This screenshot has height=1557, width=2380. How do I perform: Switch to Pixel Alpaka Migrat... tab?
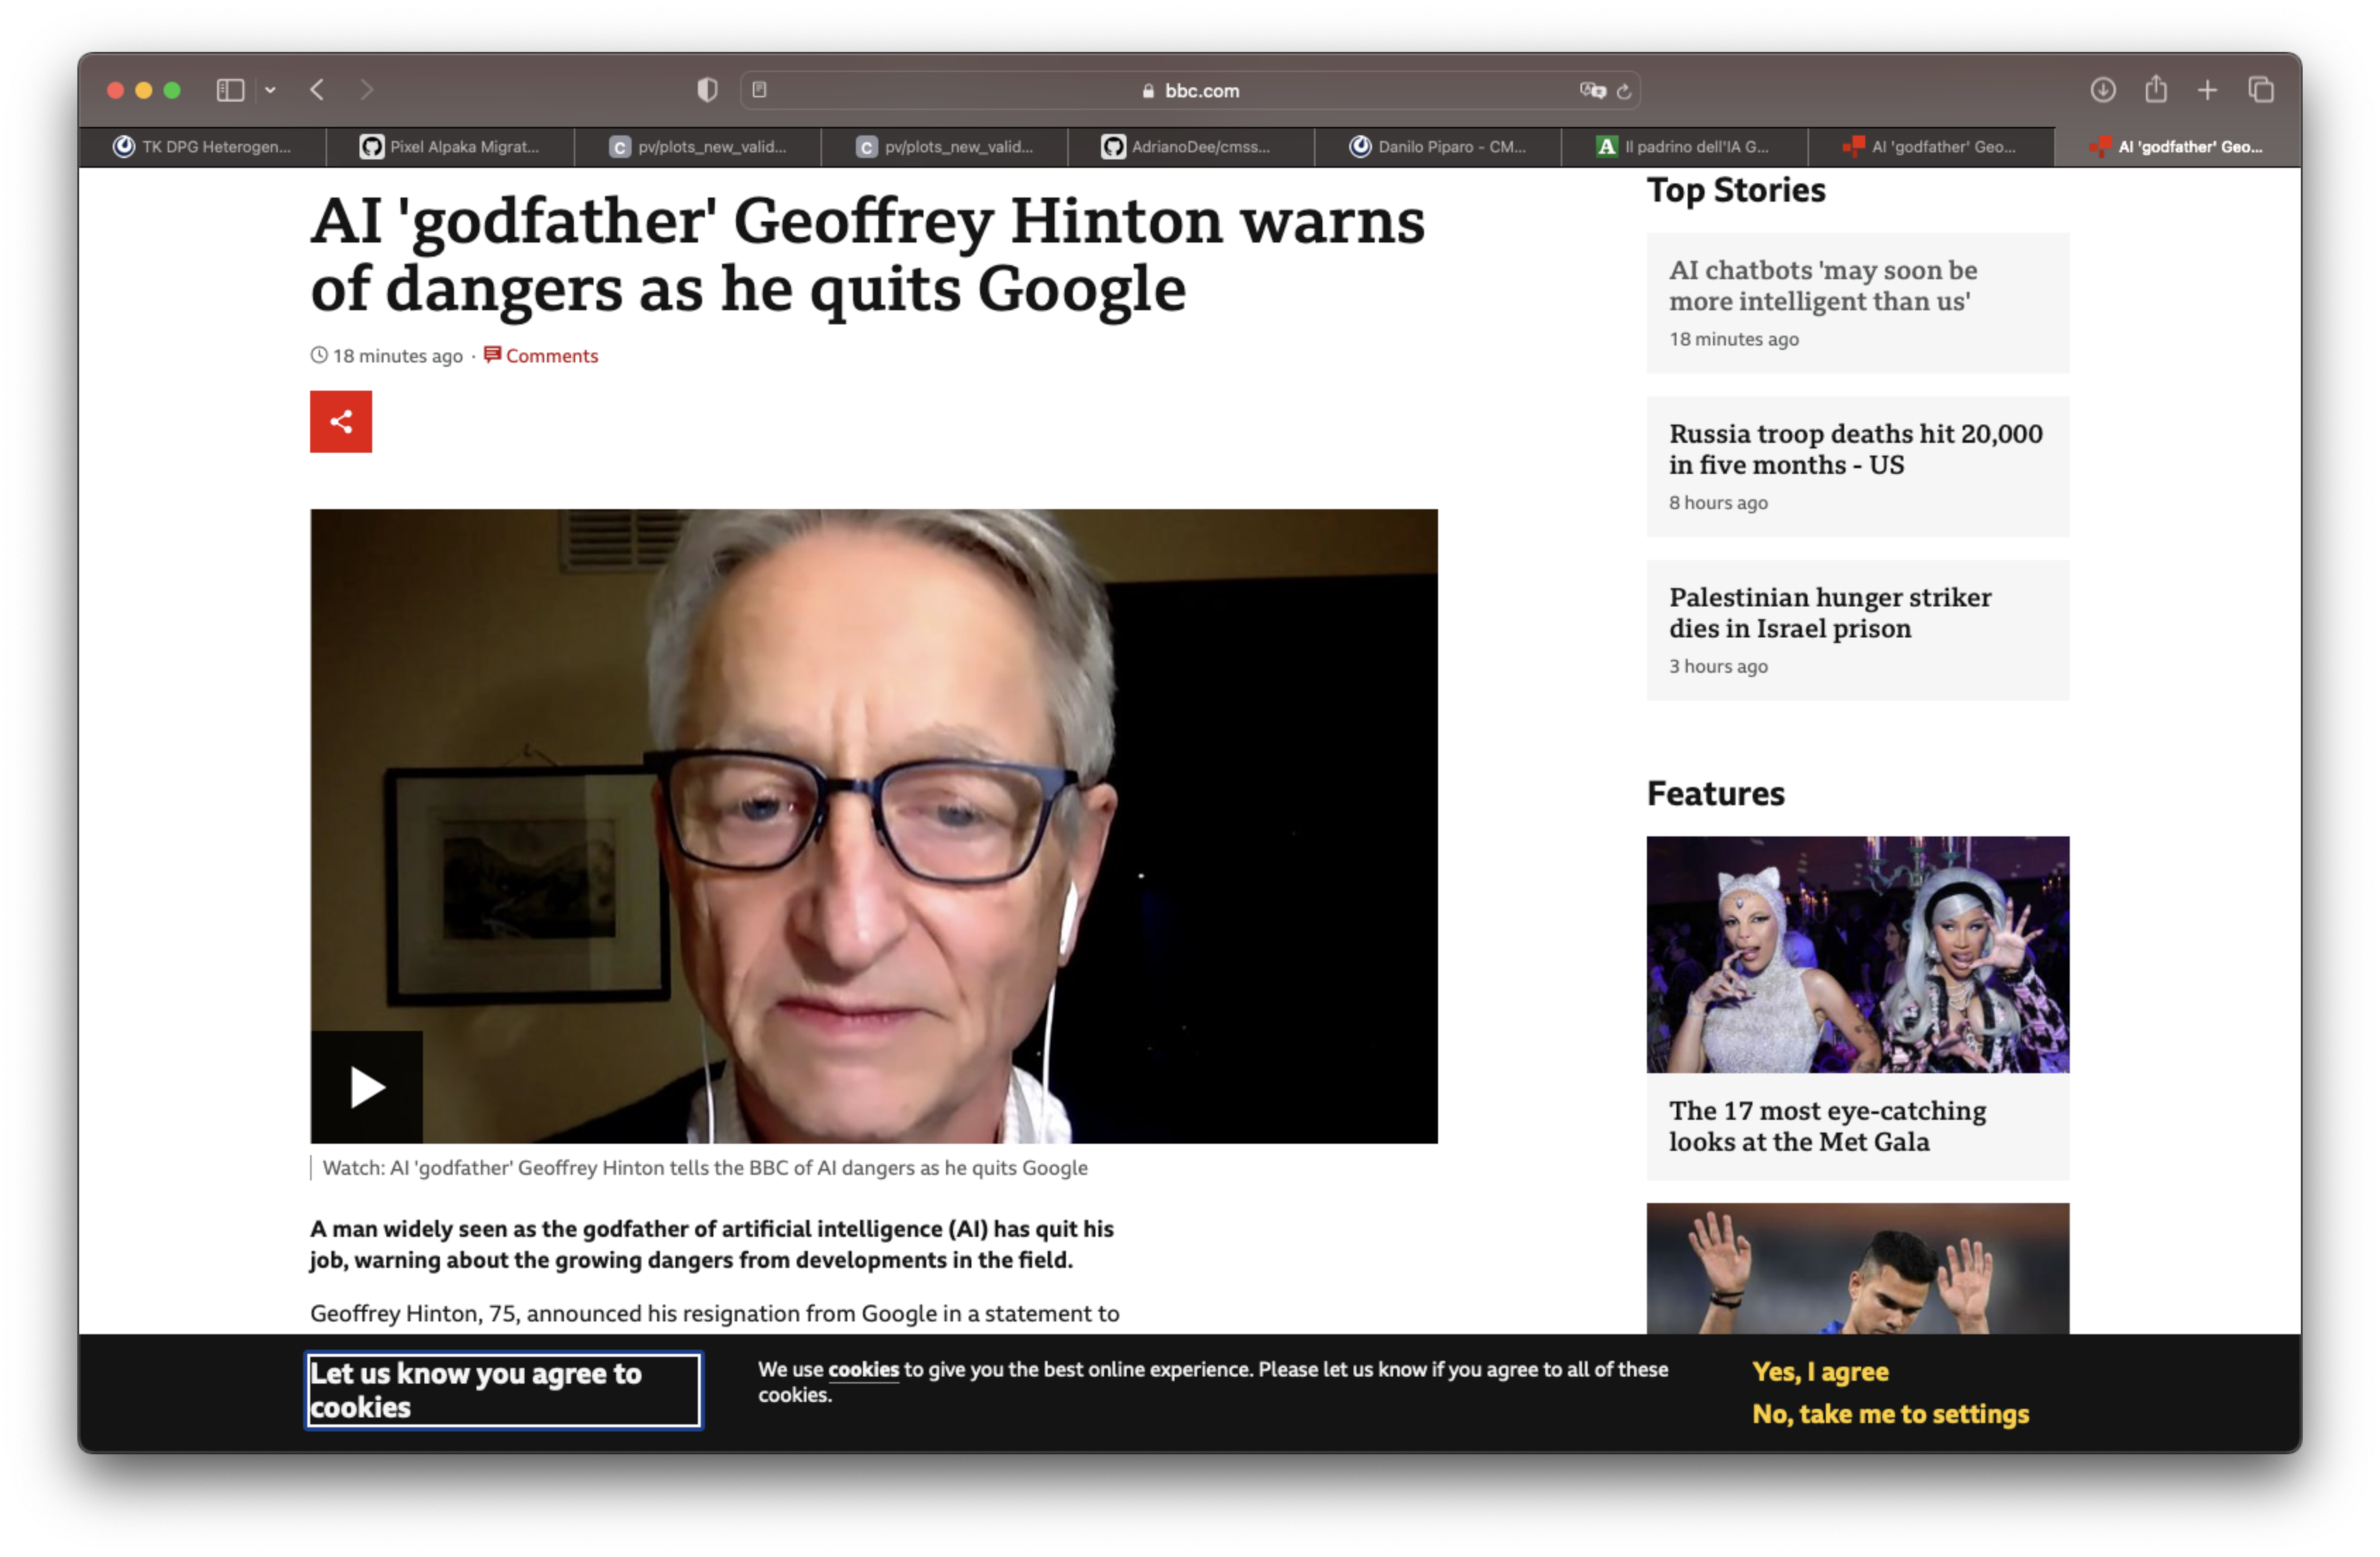(x=450, y=147)
